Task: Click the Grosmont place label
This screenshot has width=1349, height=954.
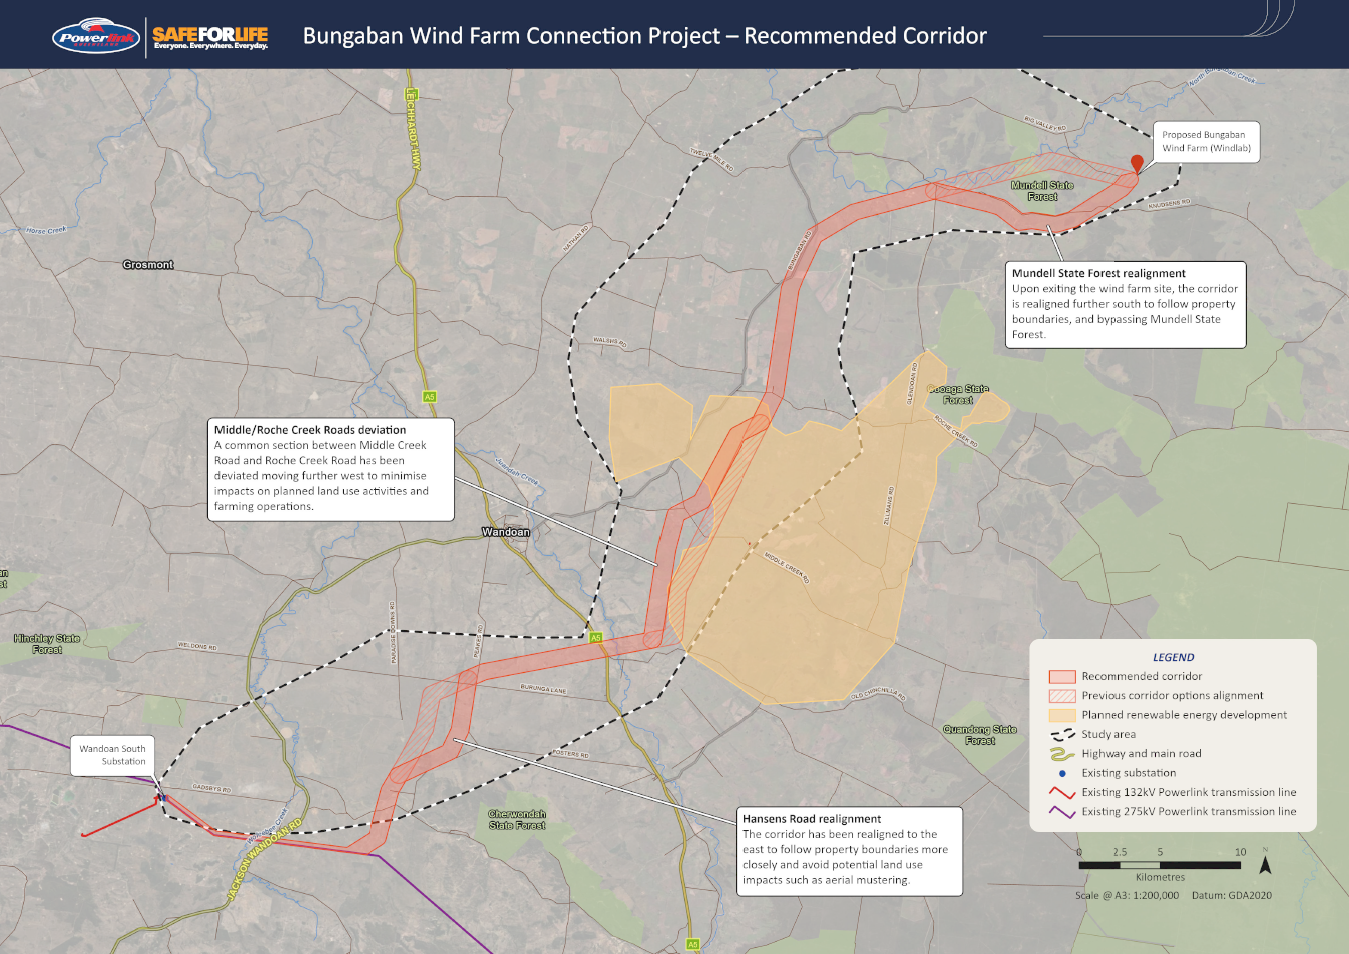Action: (148, 265)
